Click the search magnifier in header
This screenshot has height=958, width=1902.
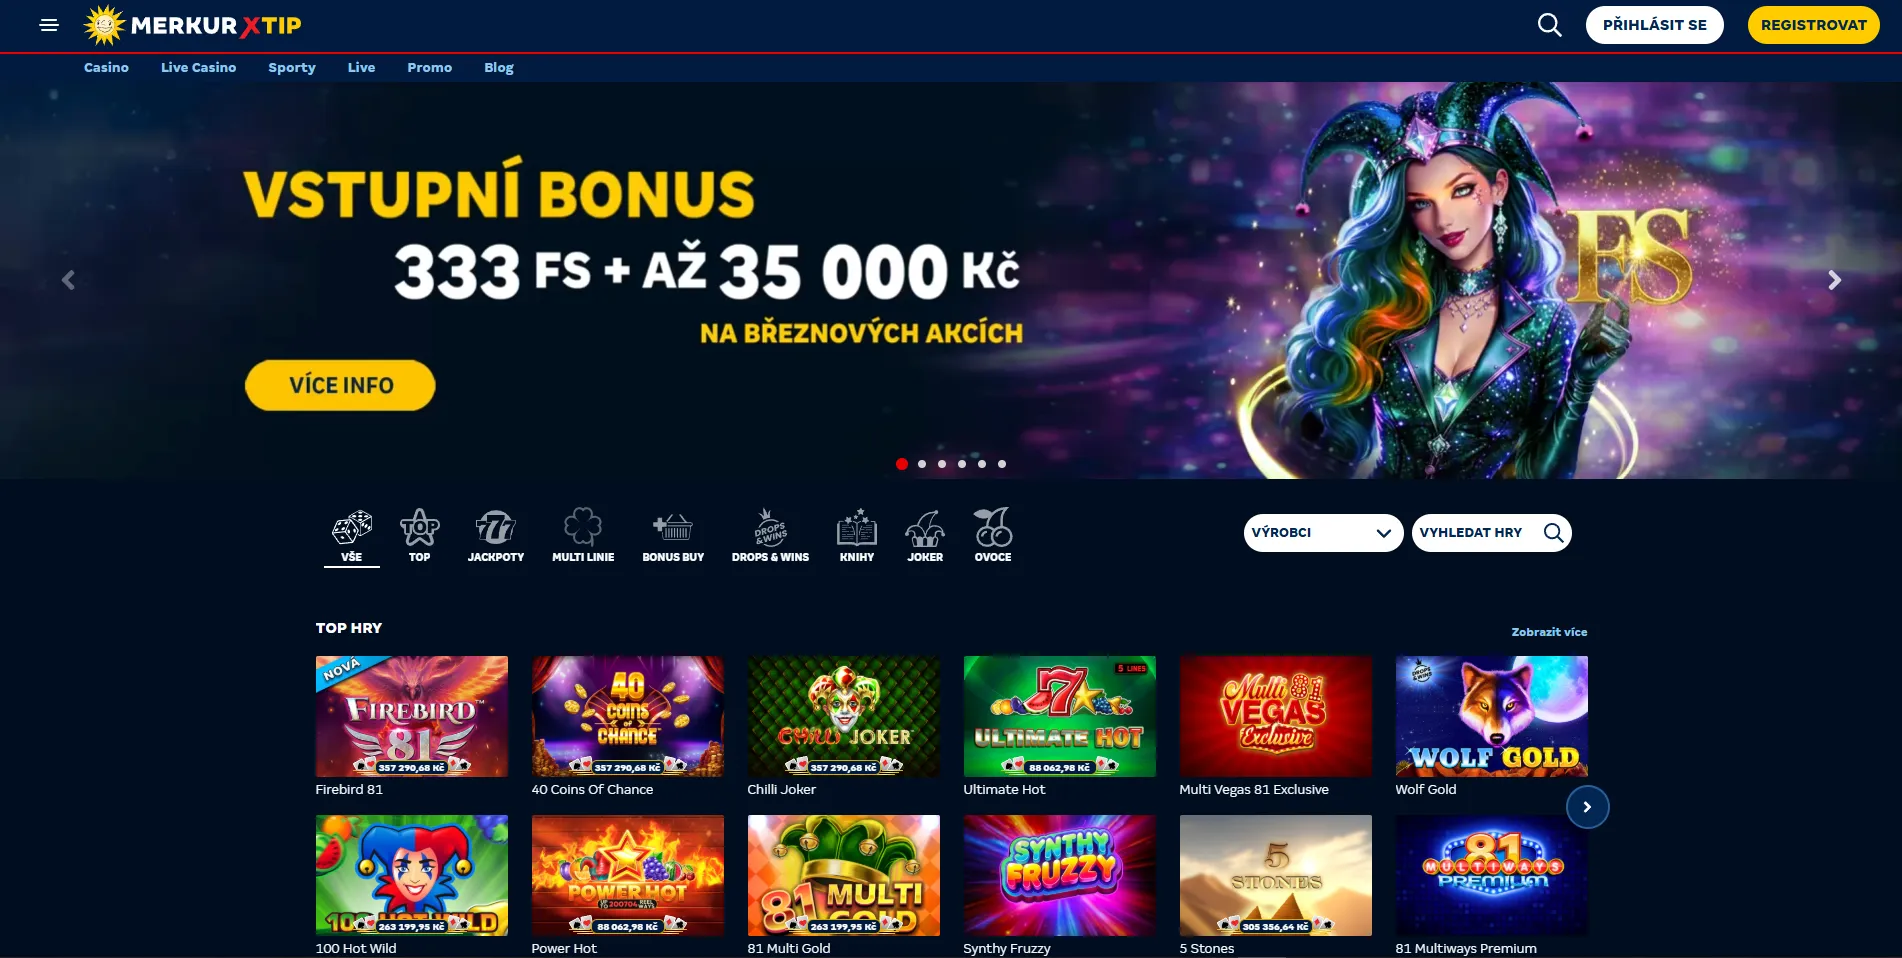click(1549, 25)
